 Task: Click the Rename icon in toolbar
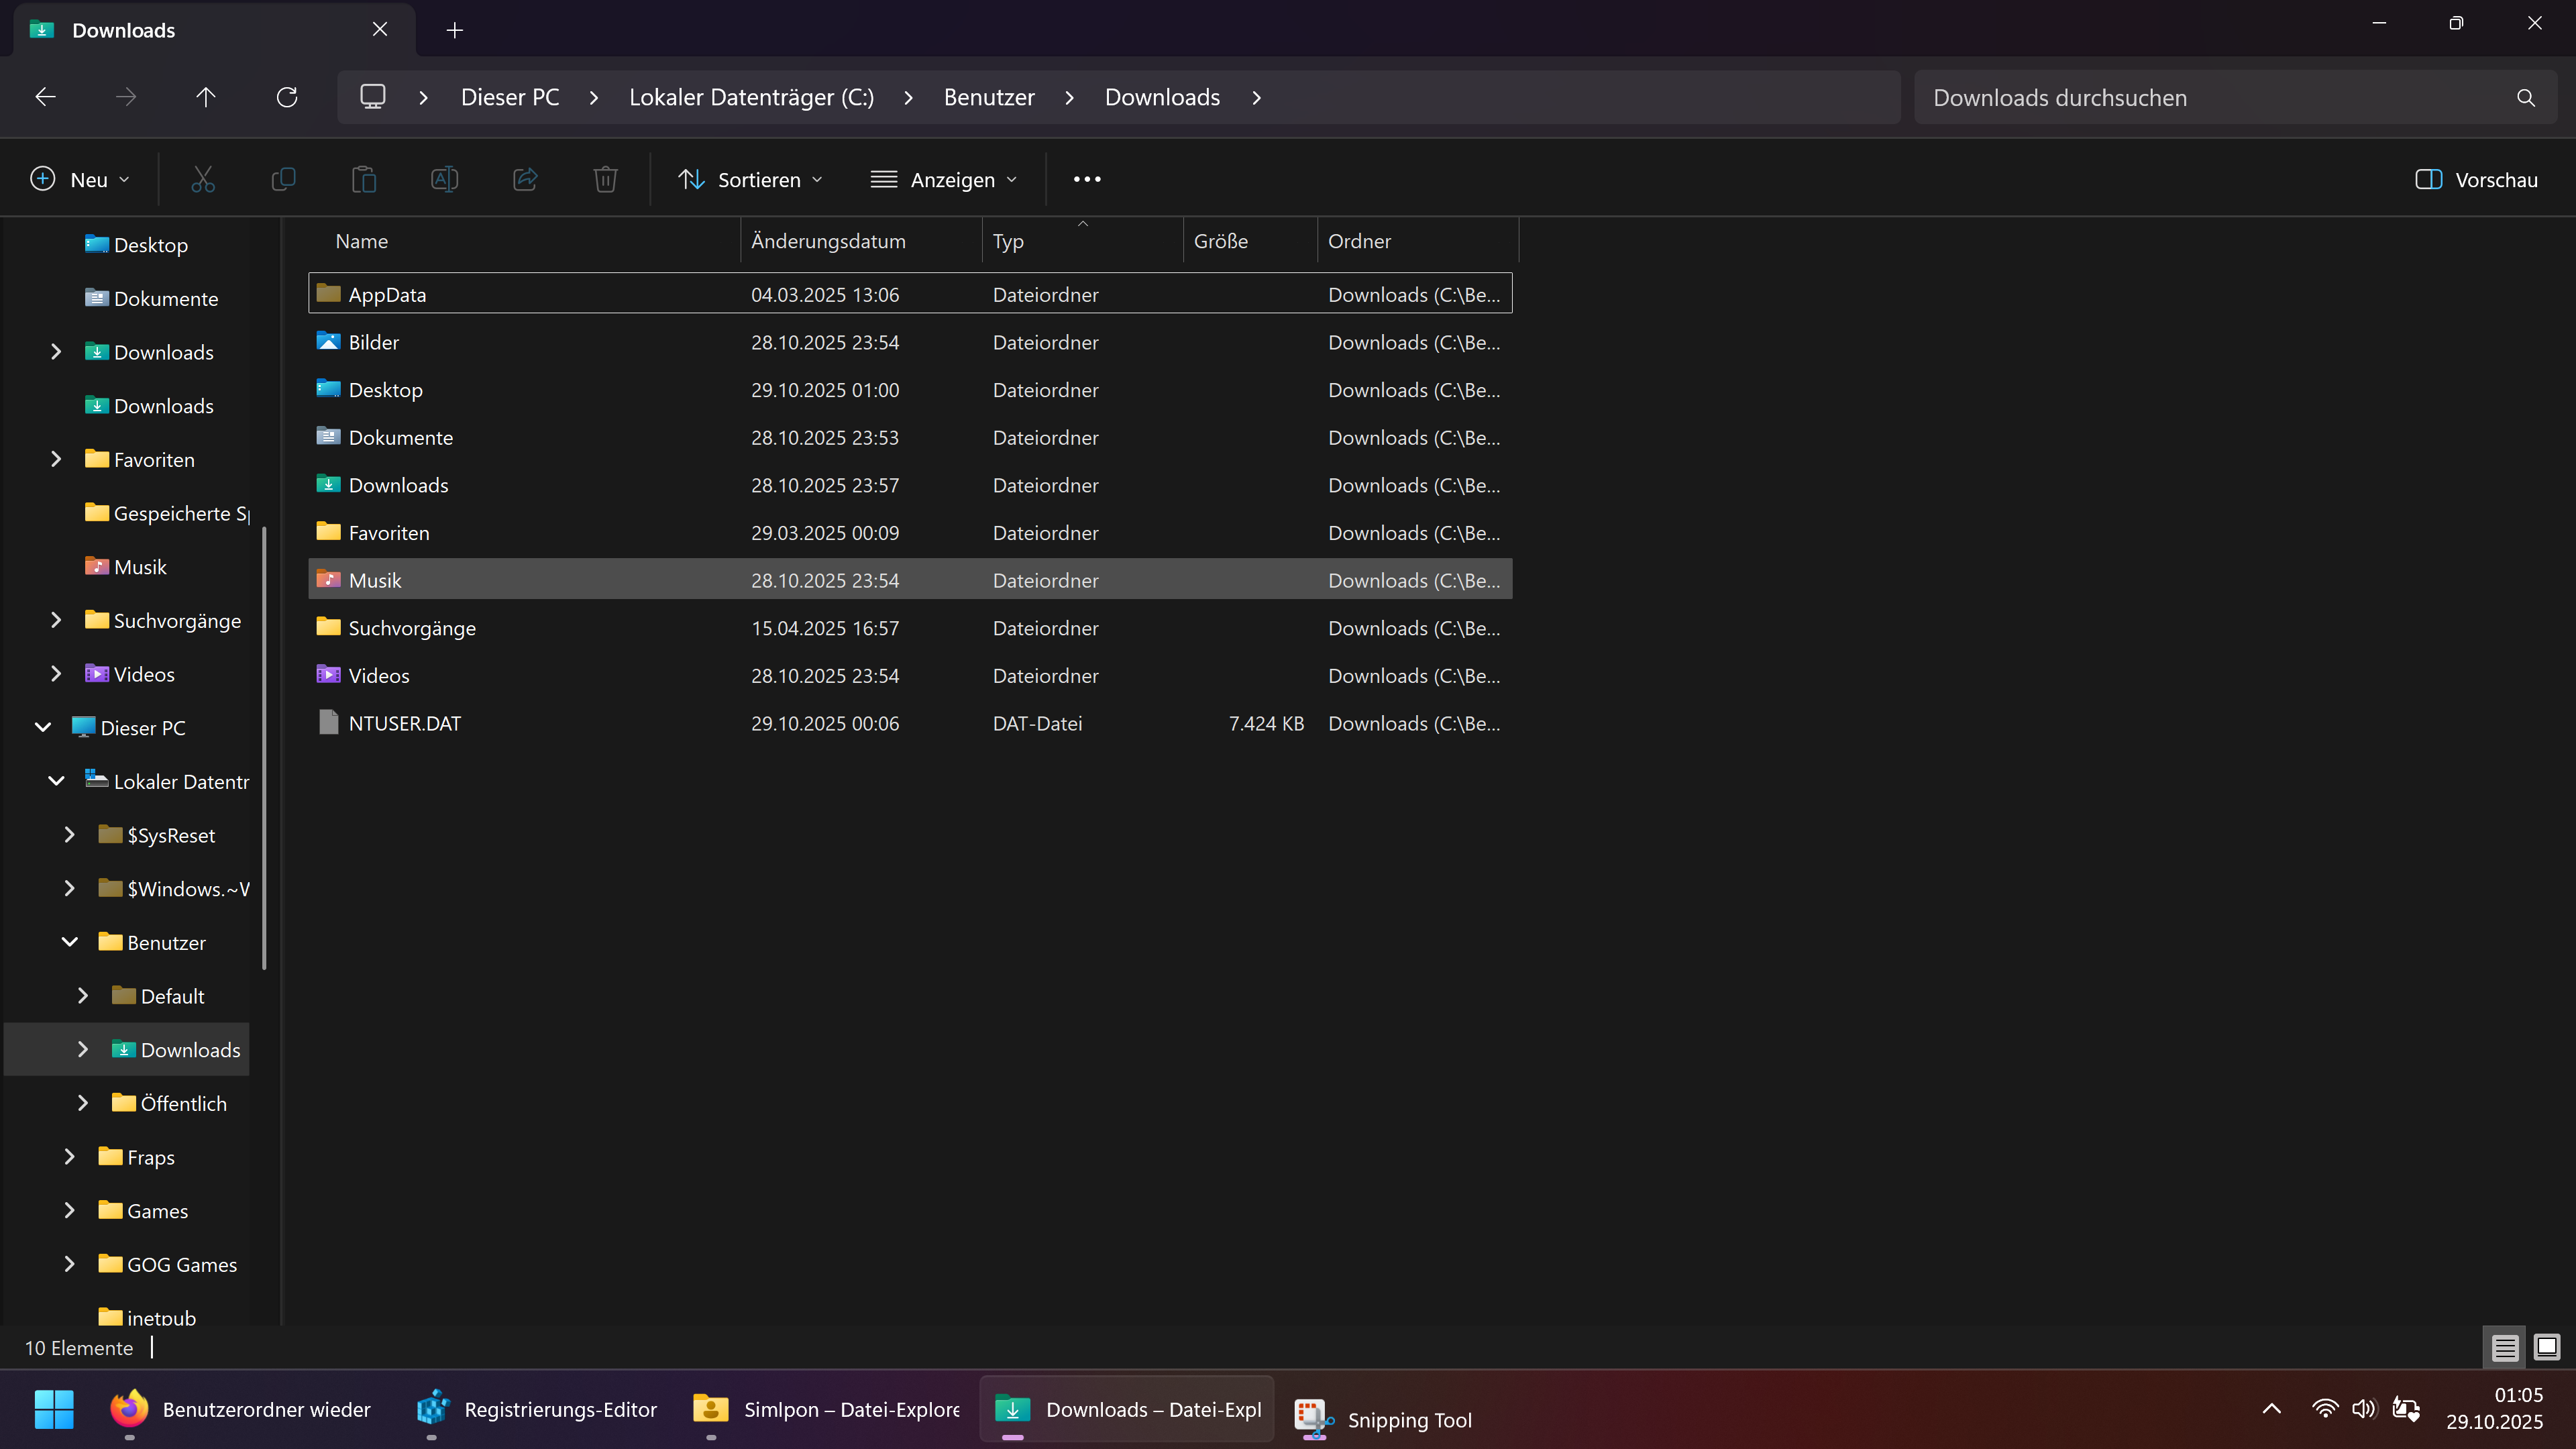coord(445,180)
